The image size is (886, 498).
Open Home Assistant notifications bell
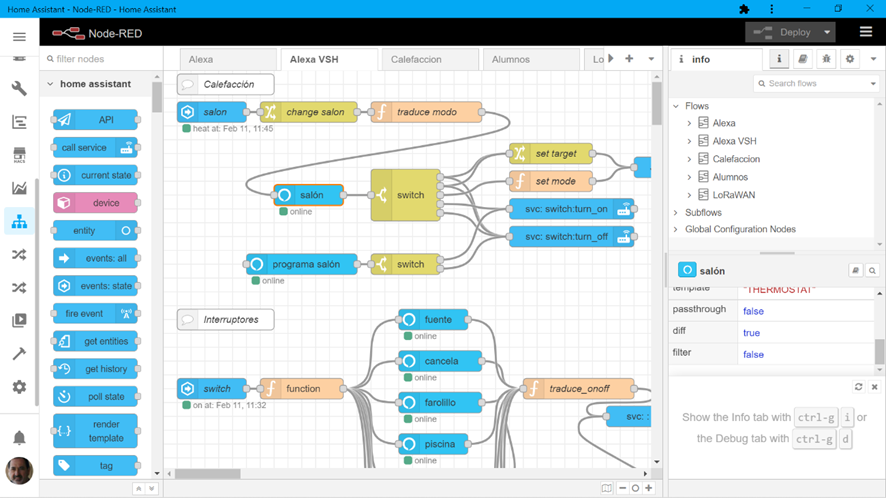click(19, 439)
